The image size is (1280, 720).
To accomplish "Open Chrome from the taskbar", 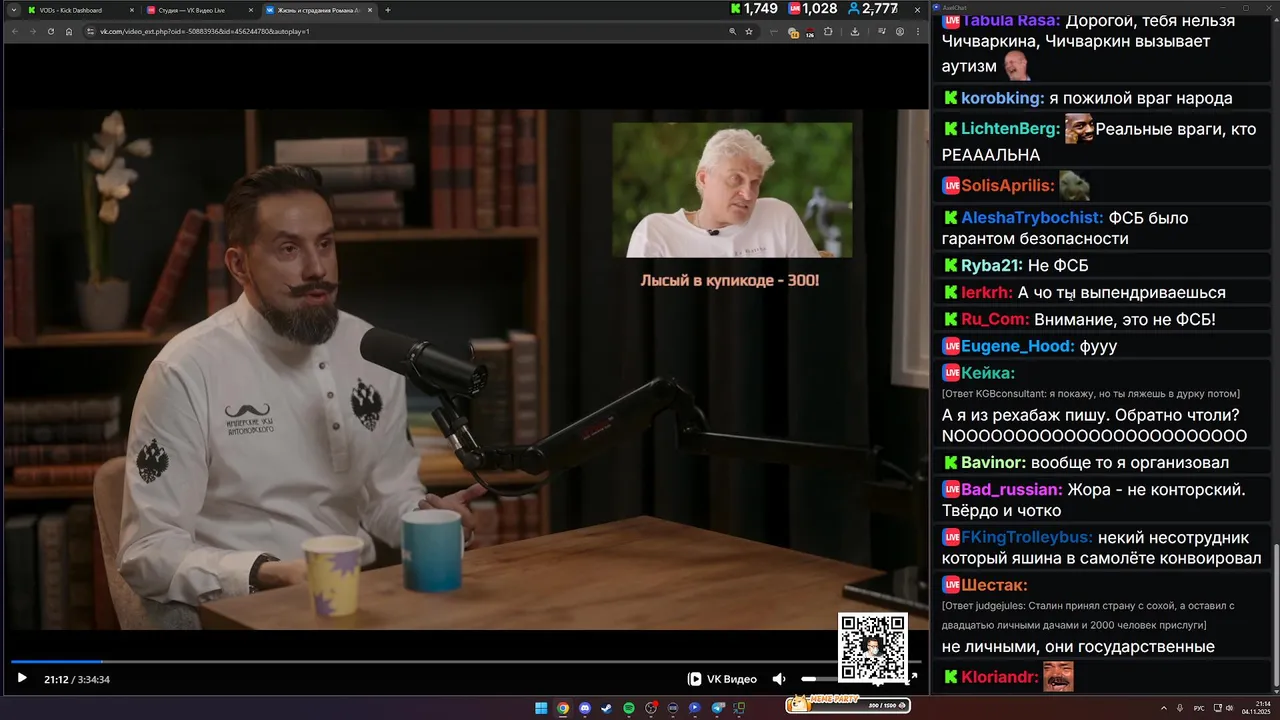I will [x=563, y=708].
